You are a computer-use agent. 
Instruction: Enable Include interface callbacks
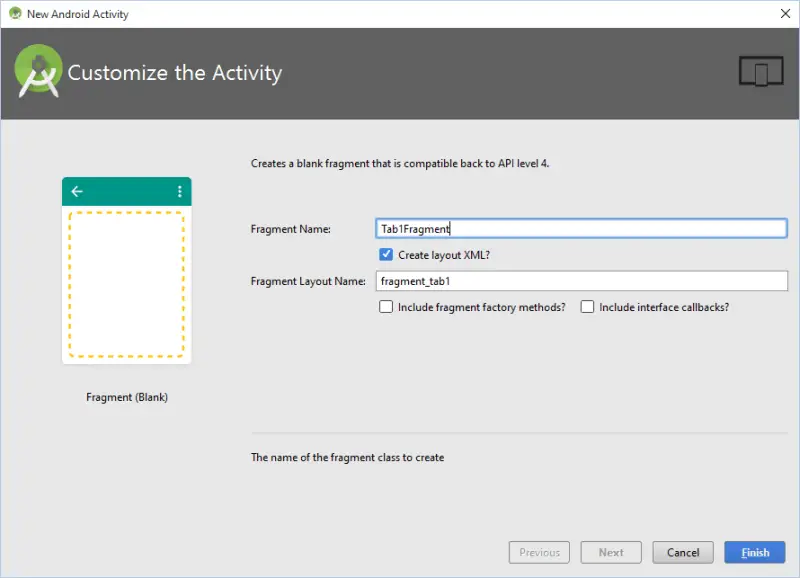point(588,307)
